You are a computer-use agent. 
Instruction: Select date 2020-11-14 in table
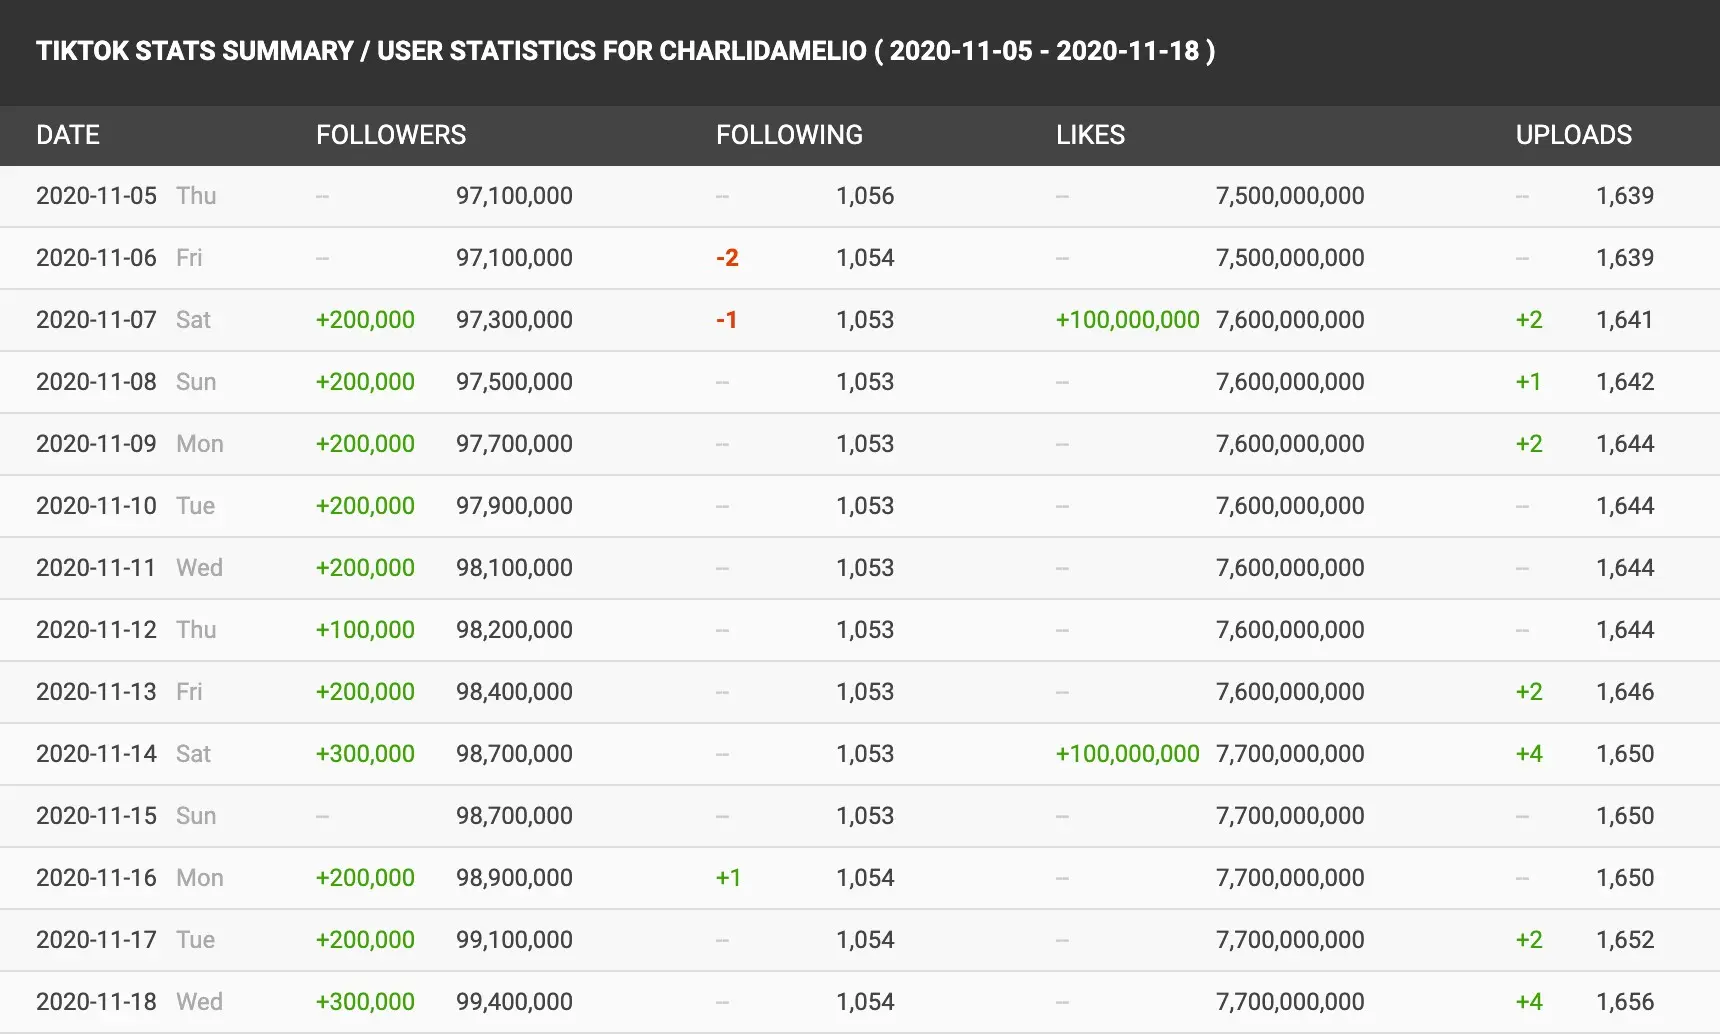click(x=96, y=754)
